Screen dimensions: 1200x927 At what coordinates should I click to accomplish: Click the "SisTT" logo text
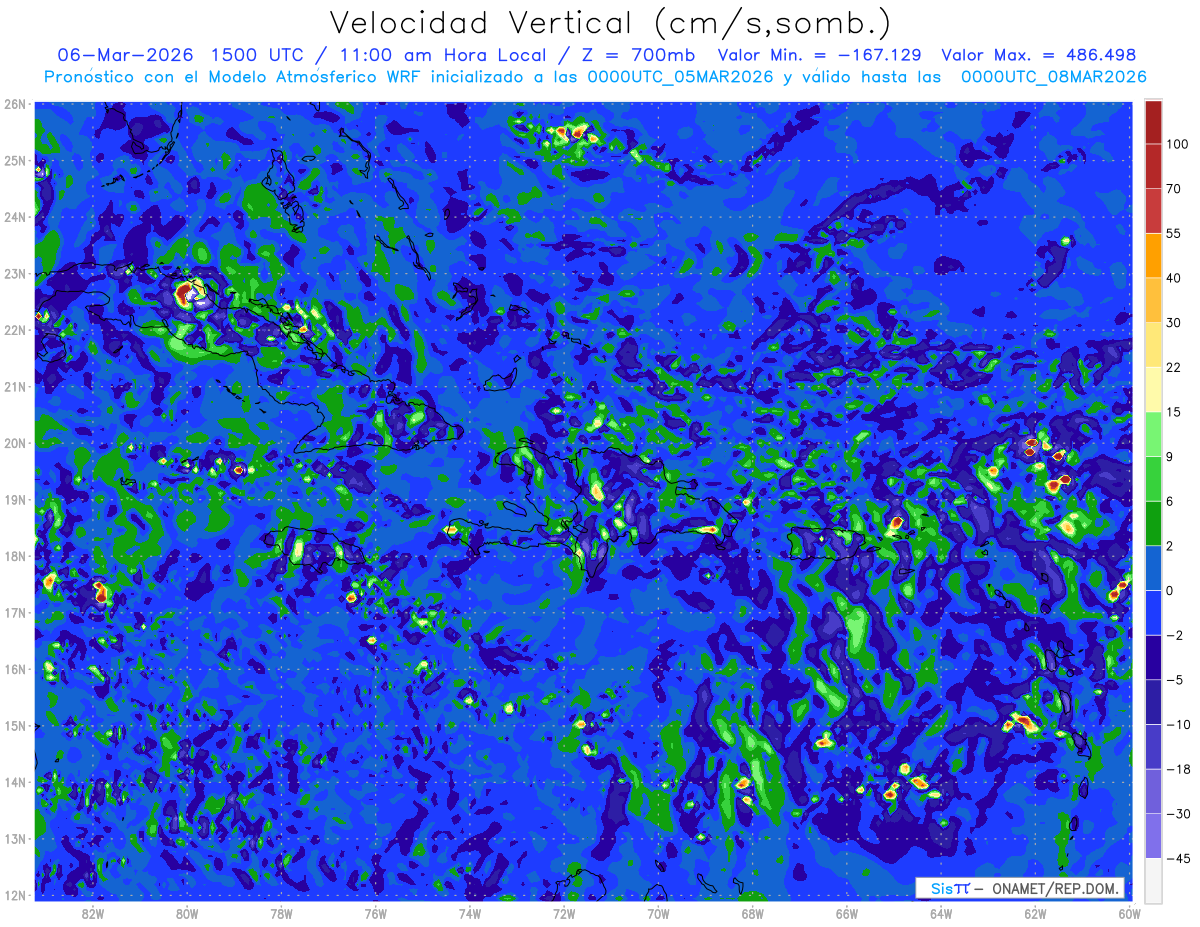[x=950, y=888]
